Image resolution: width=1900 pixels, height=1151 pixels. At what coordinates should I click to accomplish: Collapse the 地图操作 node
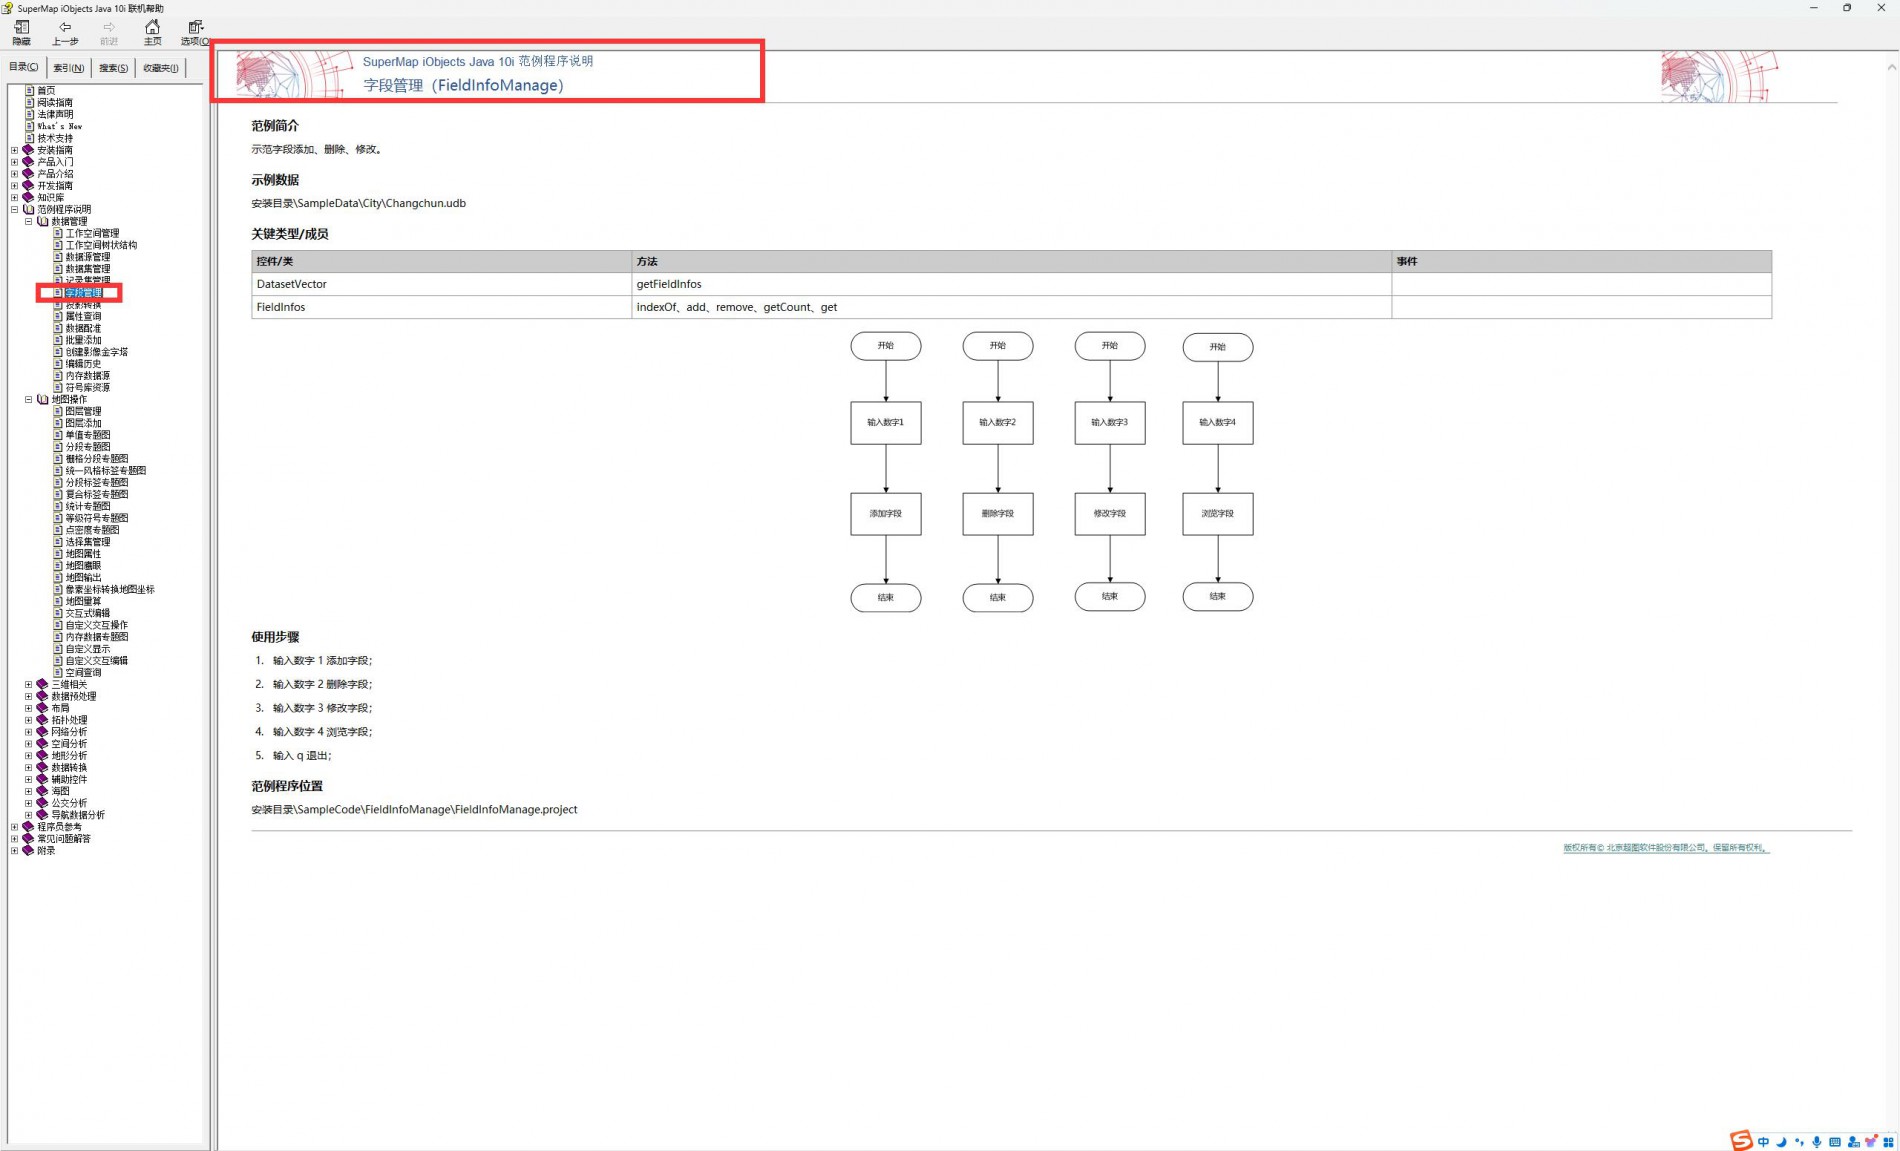coord(28,400)
